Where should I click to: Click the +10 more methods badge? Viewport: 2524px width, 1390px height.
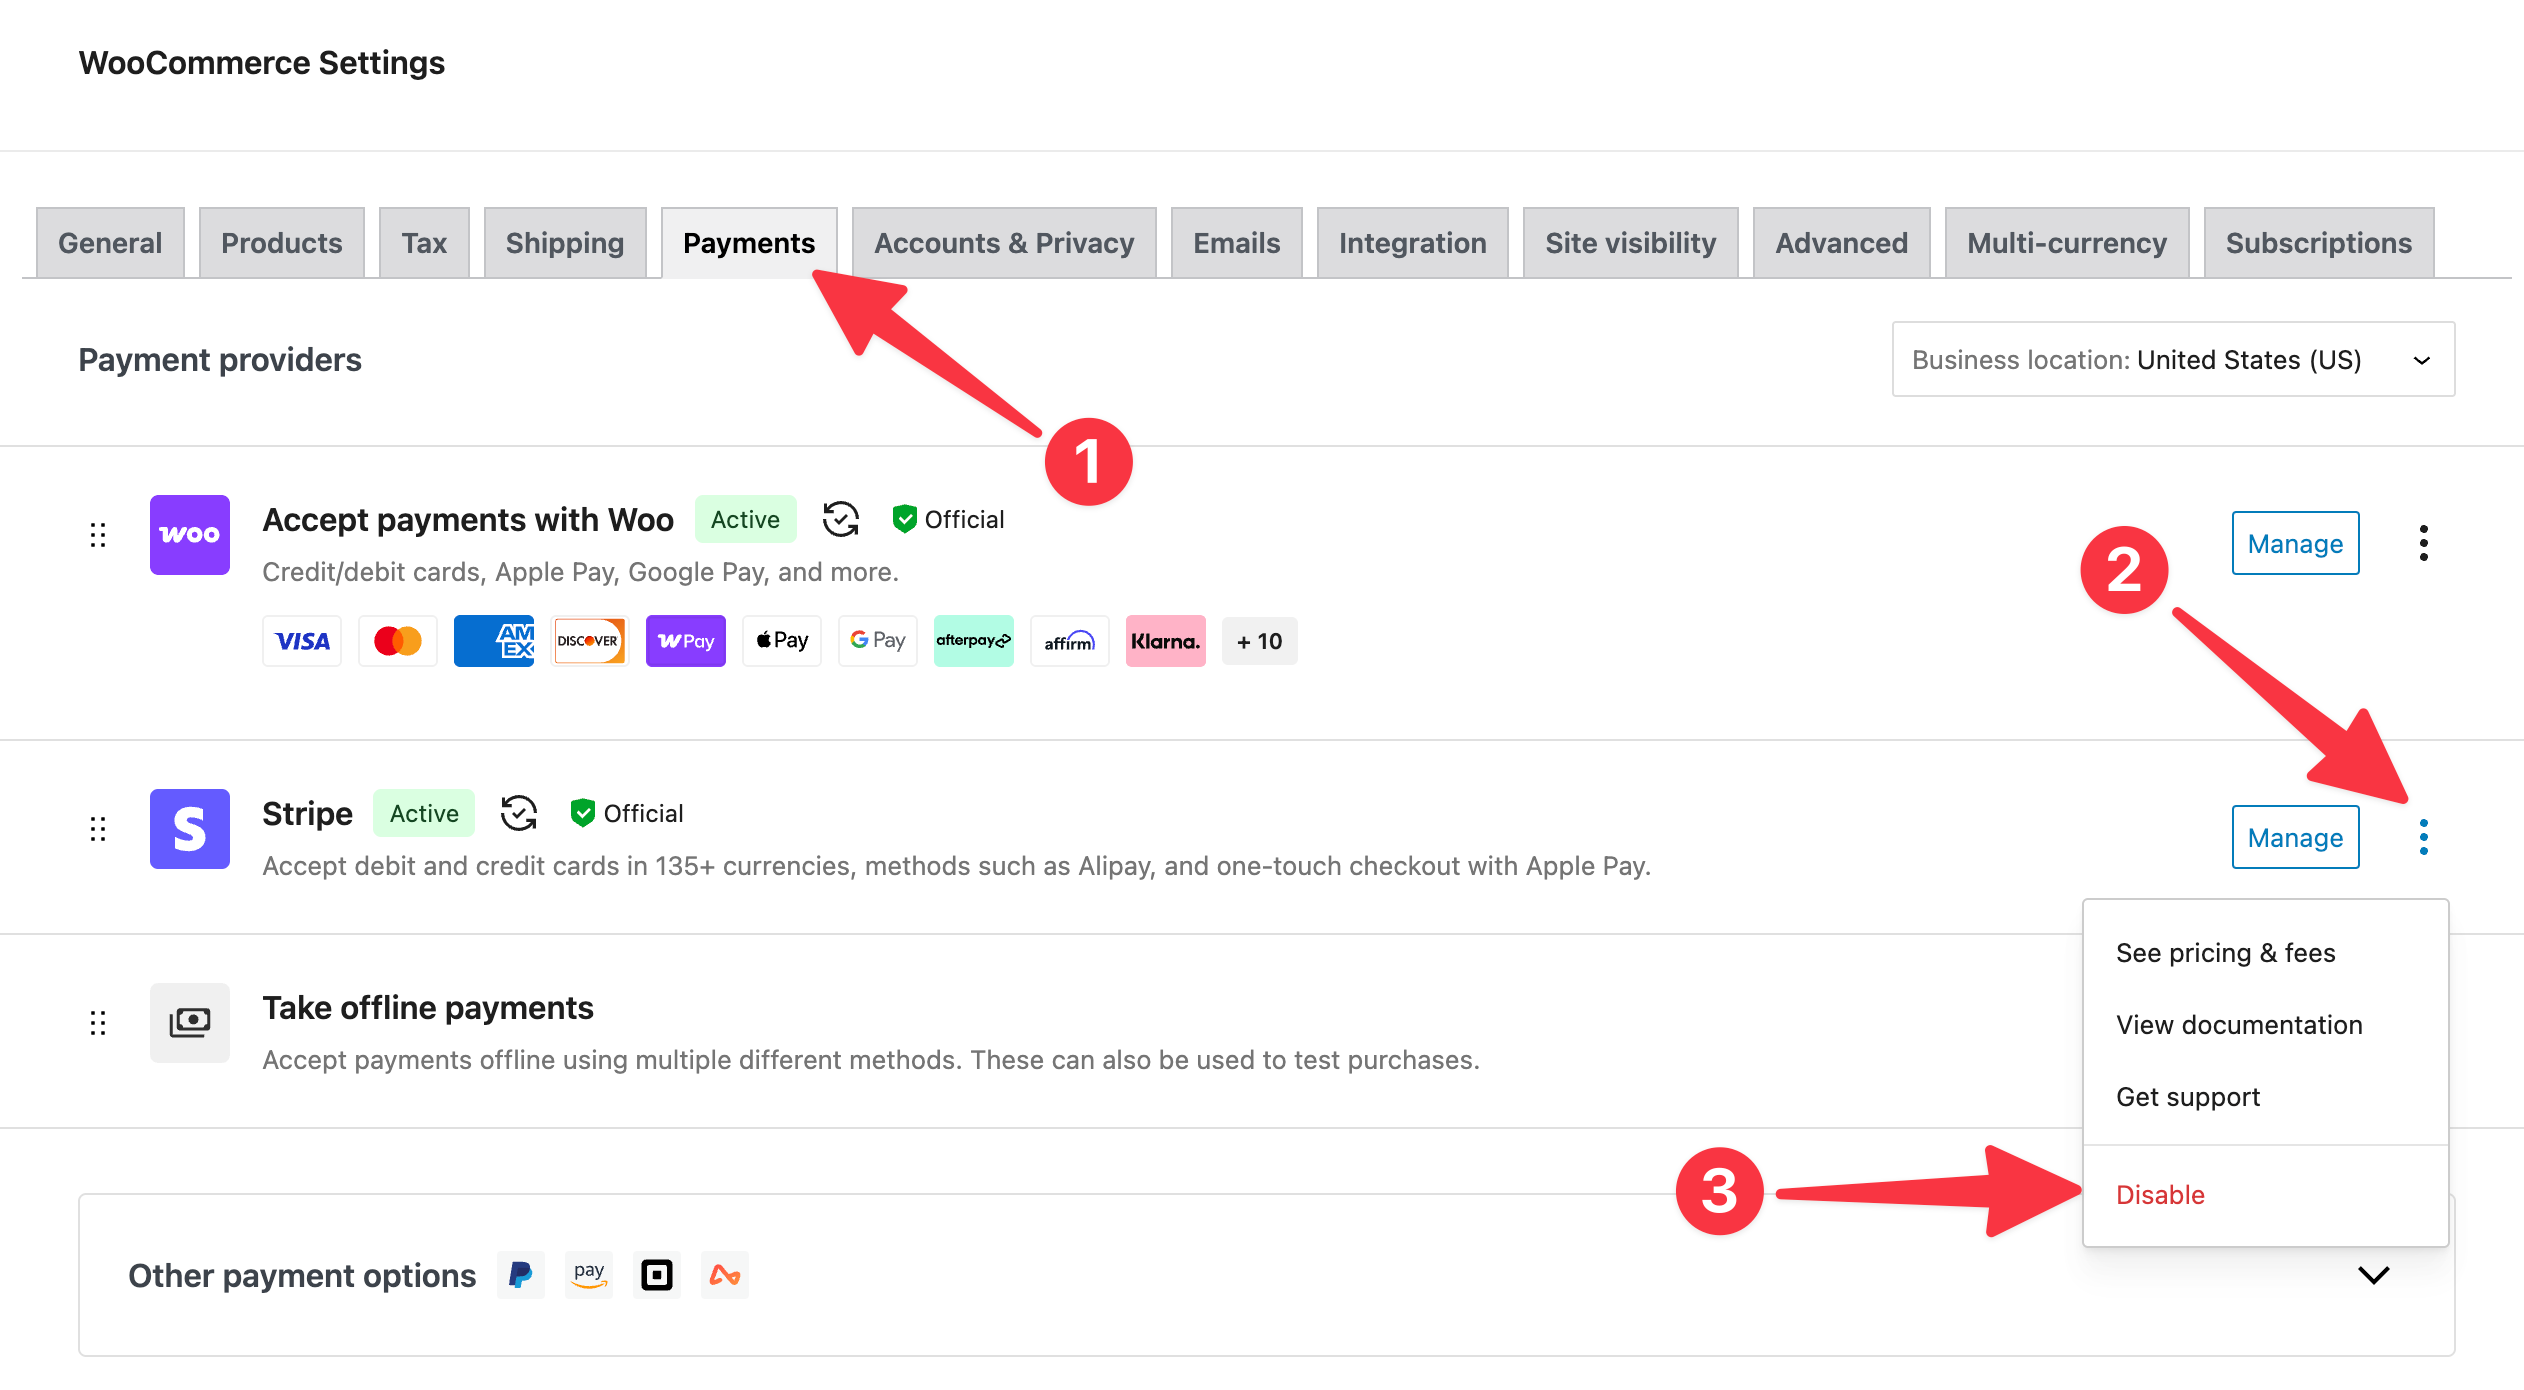1259,641
